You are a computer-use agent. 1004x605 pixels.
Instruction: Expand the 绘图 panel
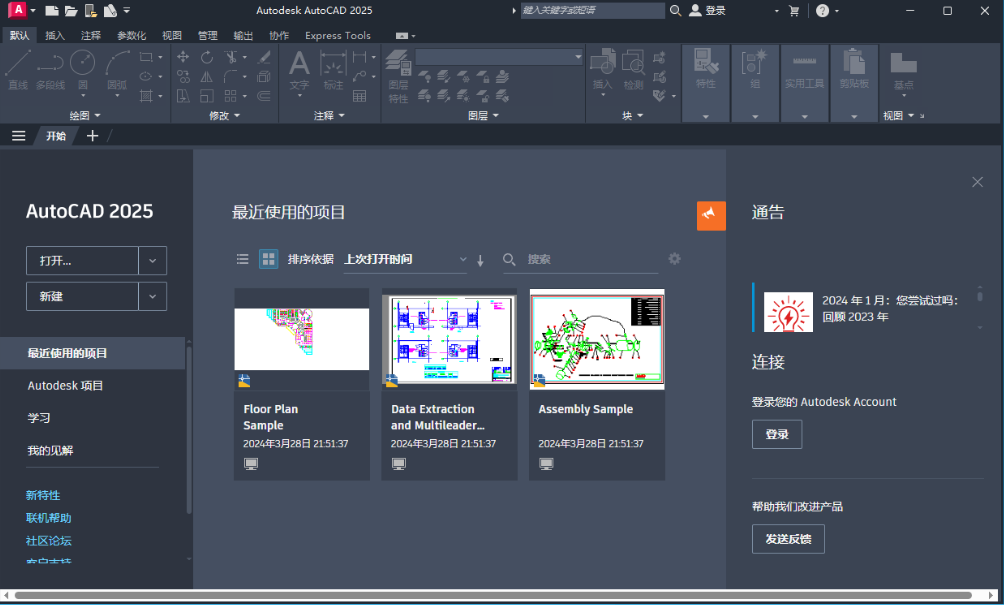[85, 115]
